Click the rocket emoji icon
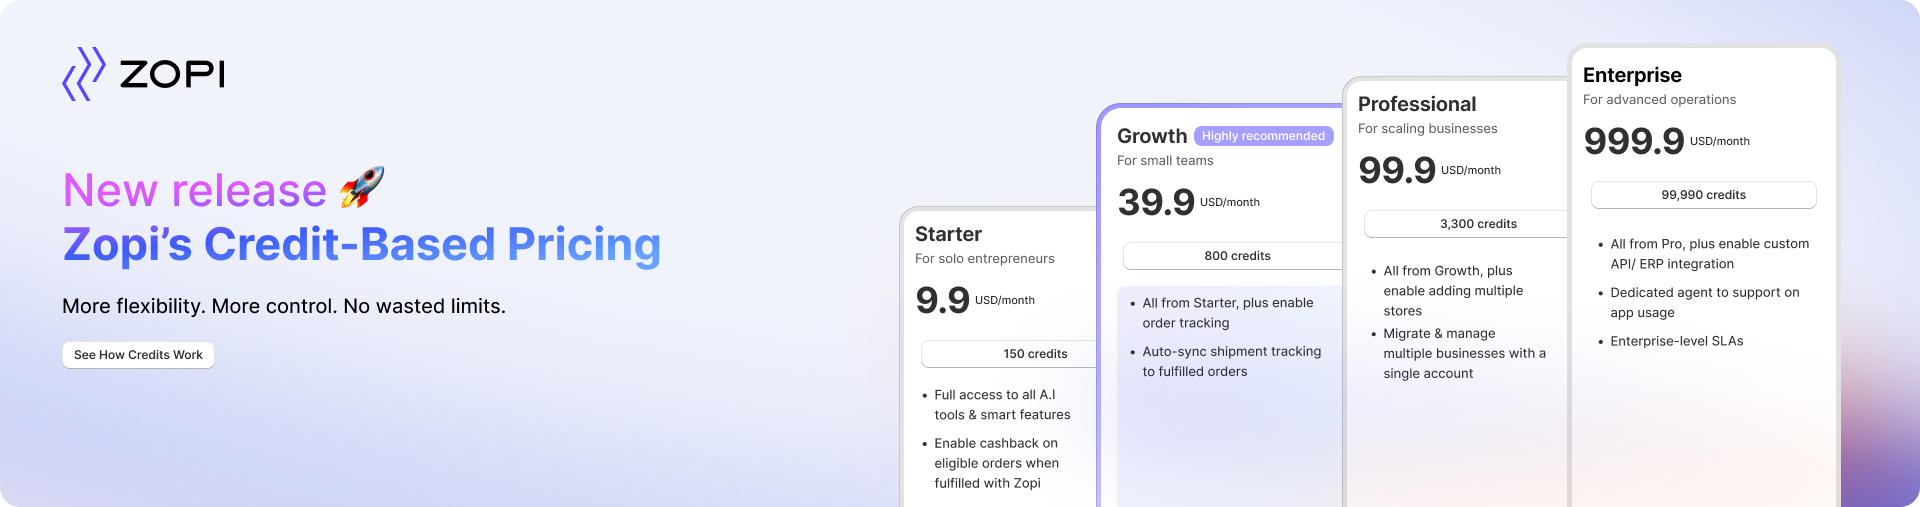 (x=362, y=187)
